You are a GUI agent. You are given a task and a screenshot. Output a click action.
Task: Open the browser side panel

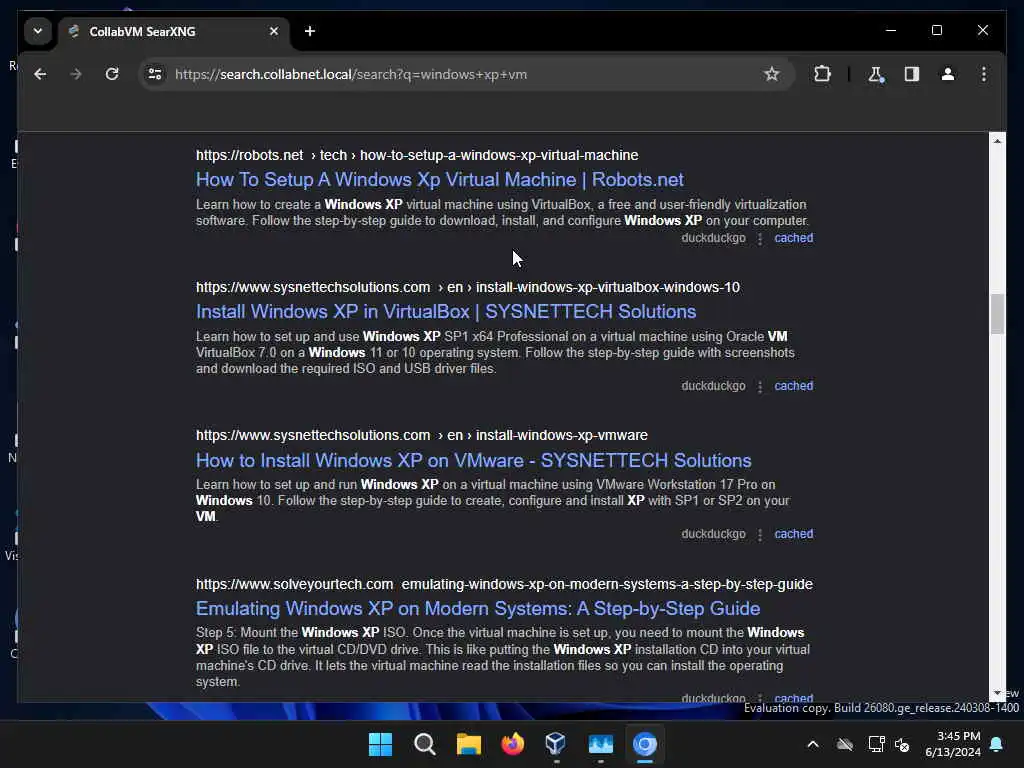tap(912, 74)
